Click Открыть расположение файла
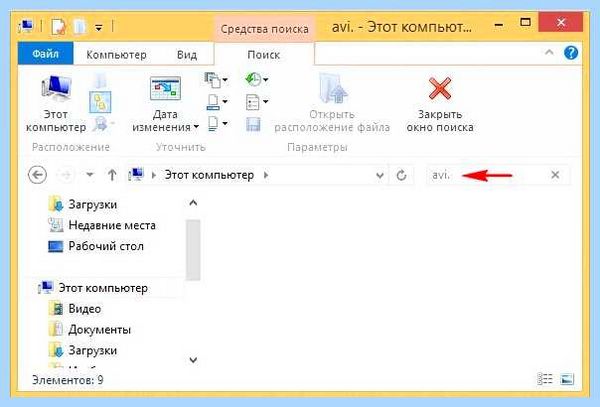600x407 pixels. (x=332, y=103)
